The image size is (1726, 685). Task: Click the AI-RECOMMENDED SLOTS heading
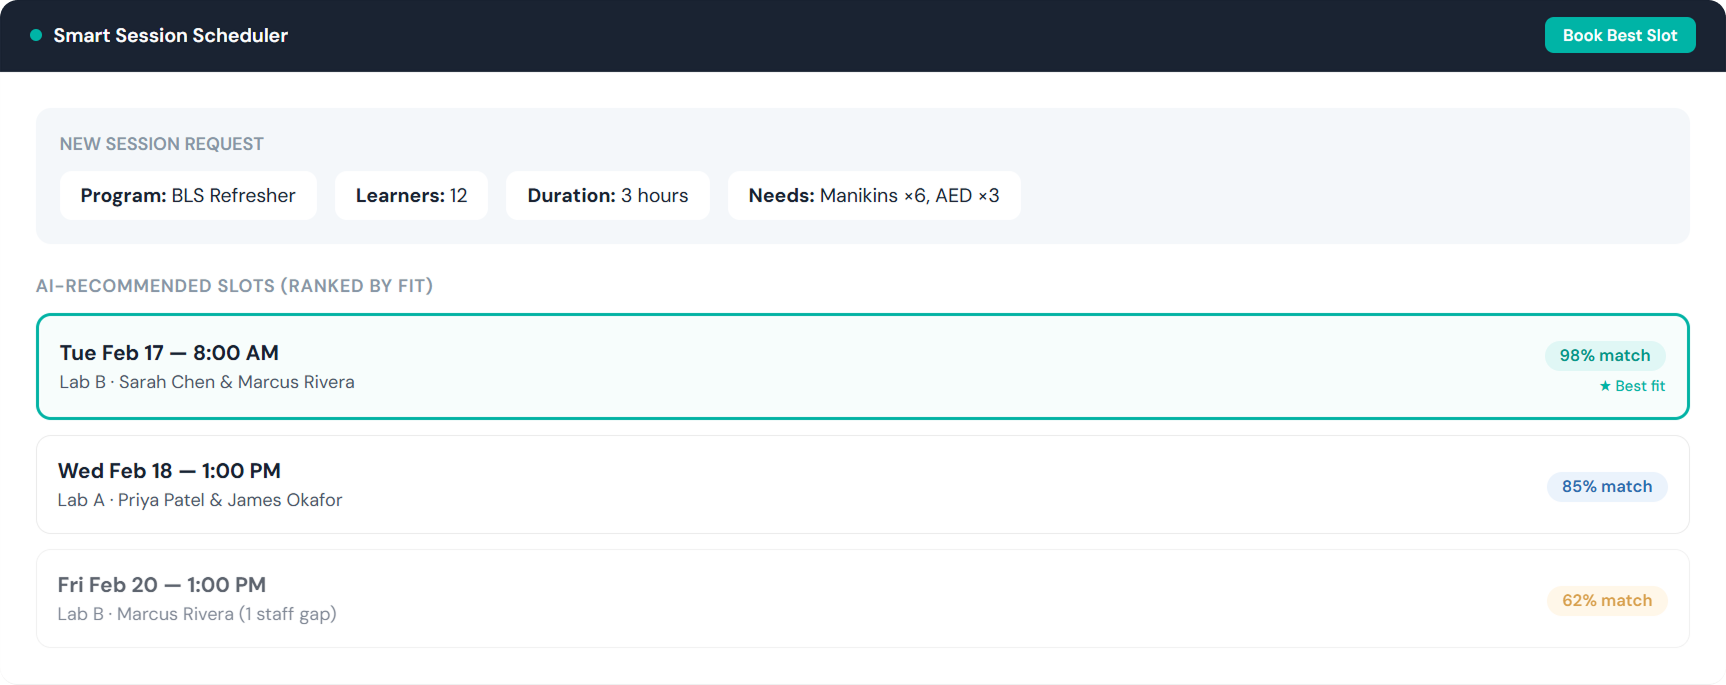point(234,286)
